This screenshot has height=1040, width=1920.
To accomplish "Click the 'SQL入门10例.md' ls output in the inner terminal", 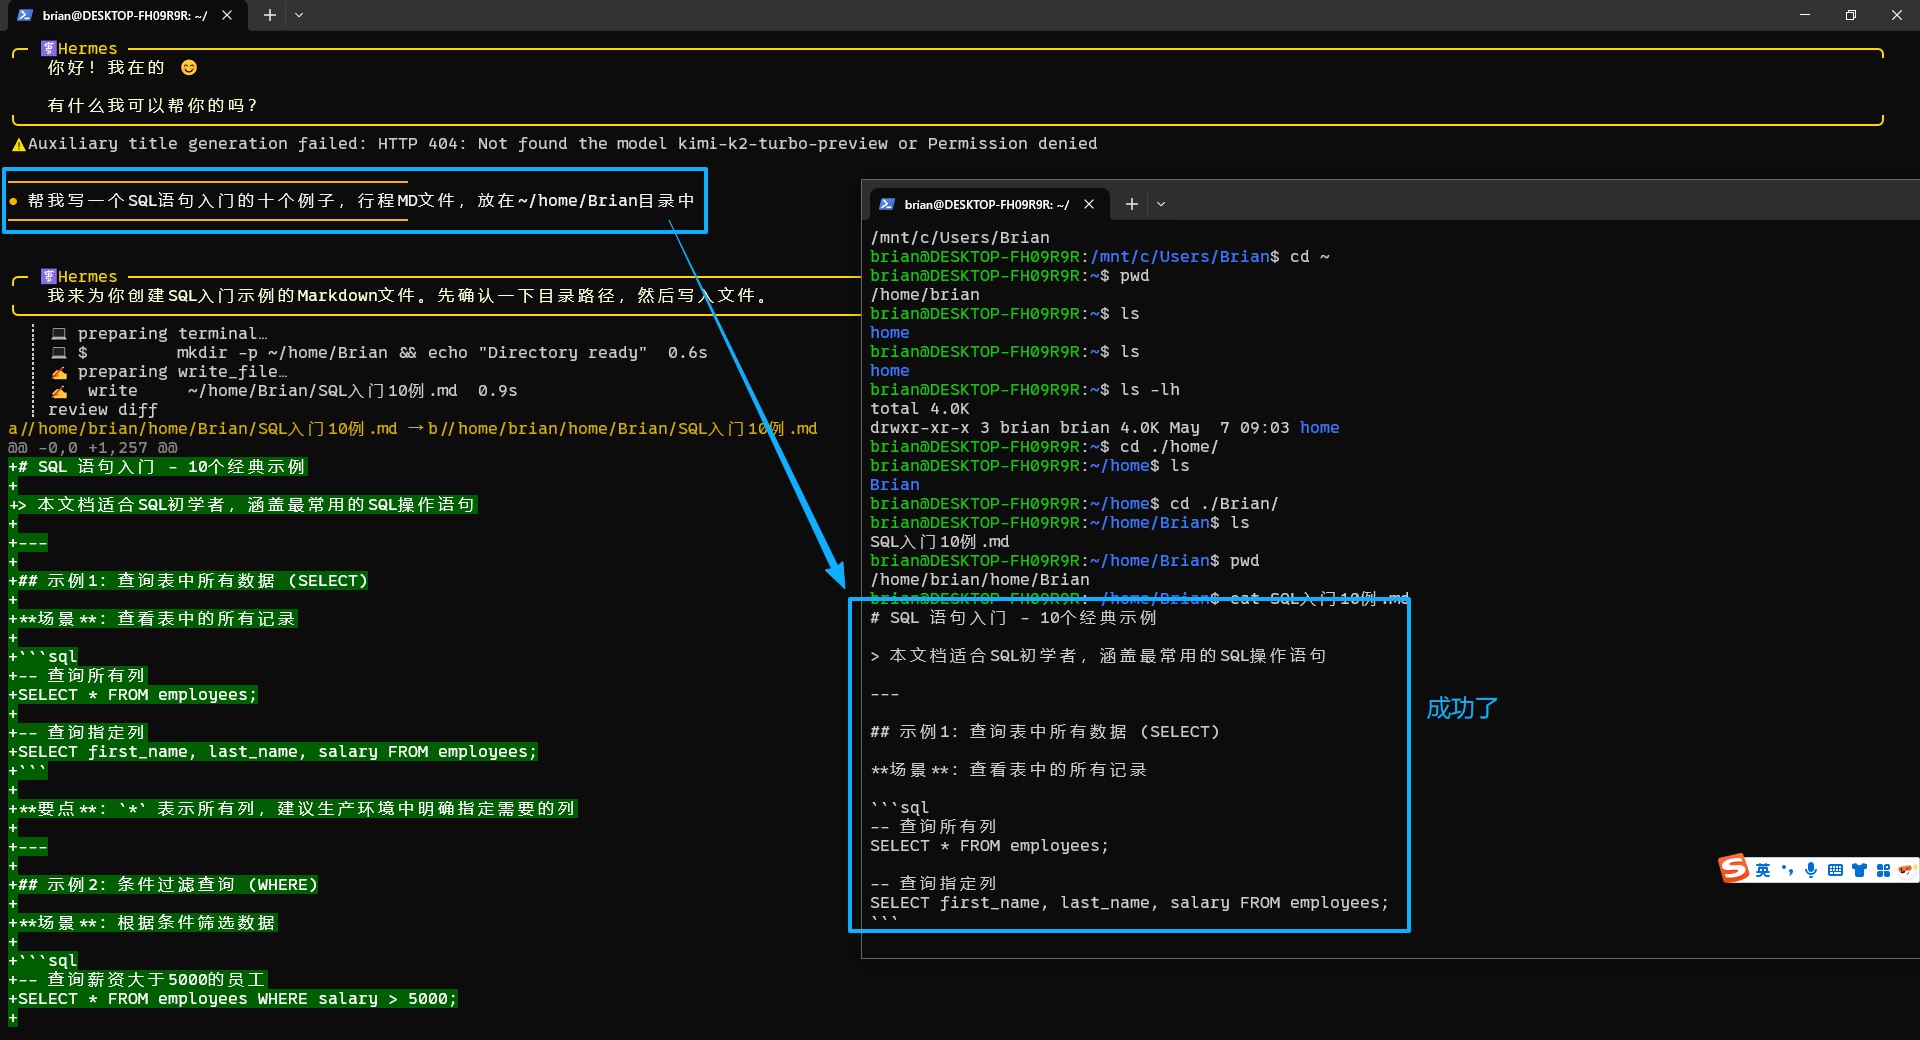I will [940, 542].
